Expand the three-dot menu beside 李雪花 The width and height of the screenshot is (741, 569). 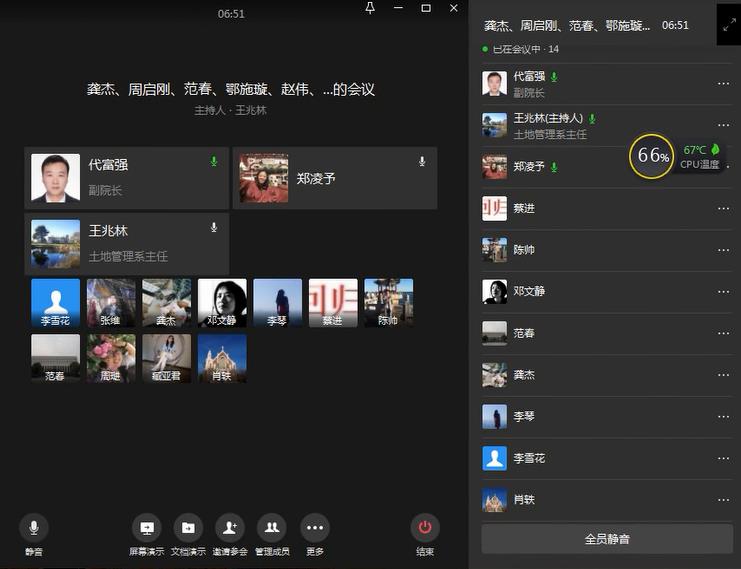click(723, 458)
